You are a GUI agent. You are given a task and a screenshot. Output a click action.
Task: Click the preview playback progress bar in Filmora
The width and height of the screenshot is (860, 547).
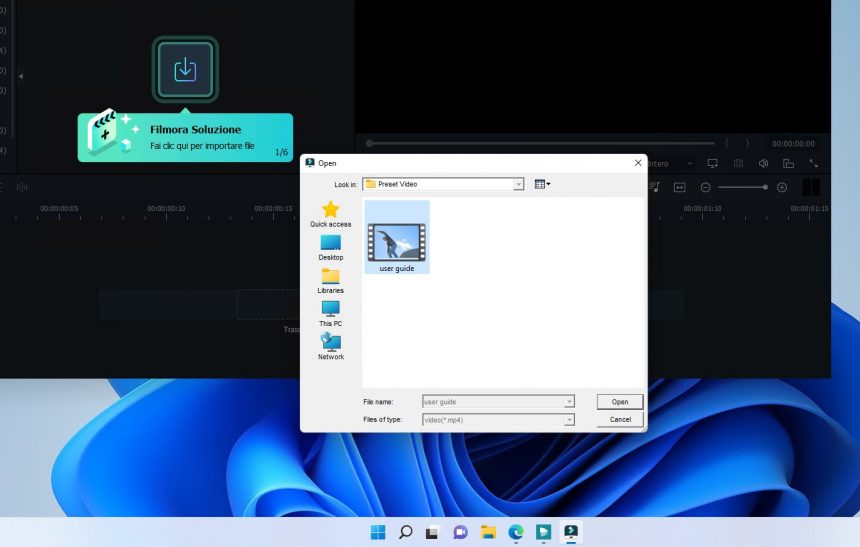541,143
